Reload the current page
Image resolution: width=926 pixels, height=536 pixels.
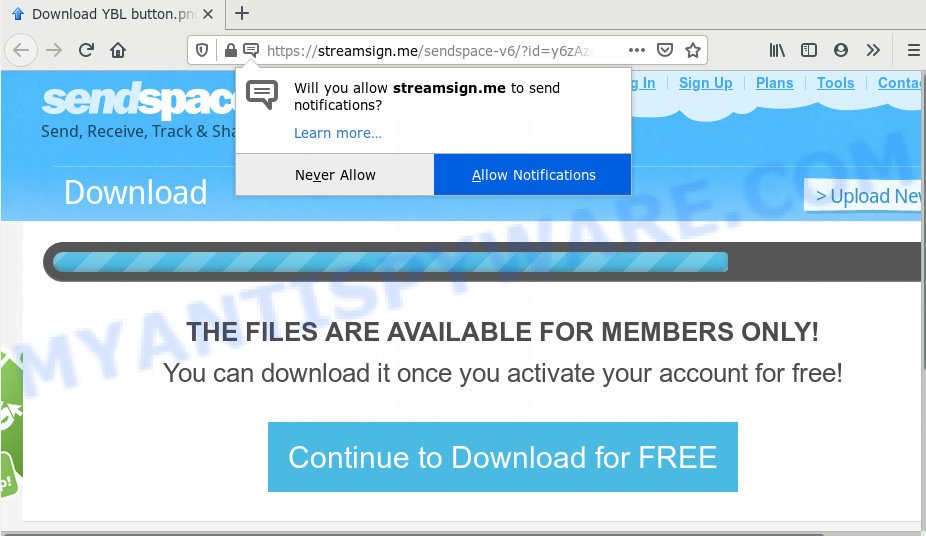pos(86,50)
